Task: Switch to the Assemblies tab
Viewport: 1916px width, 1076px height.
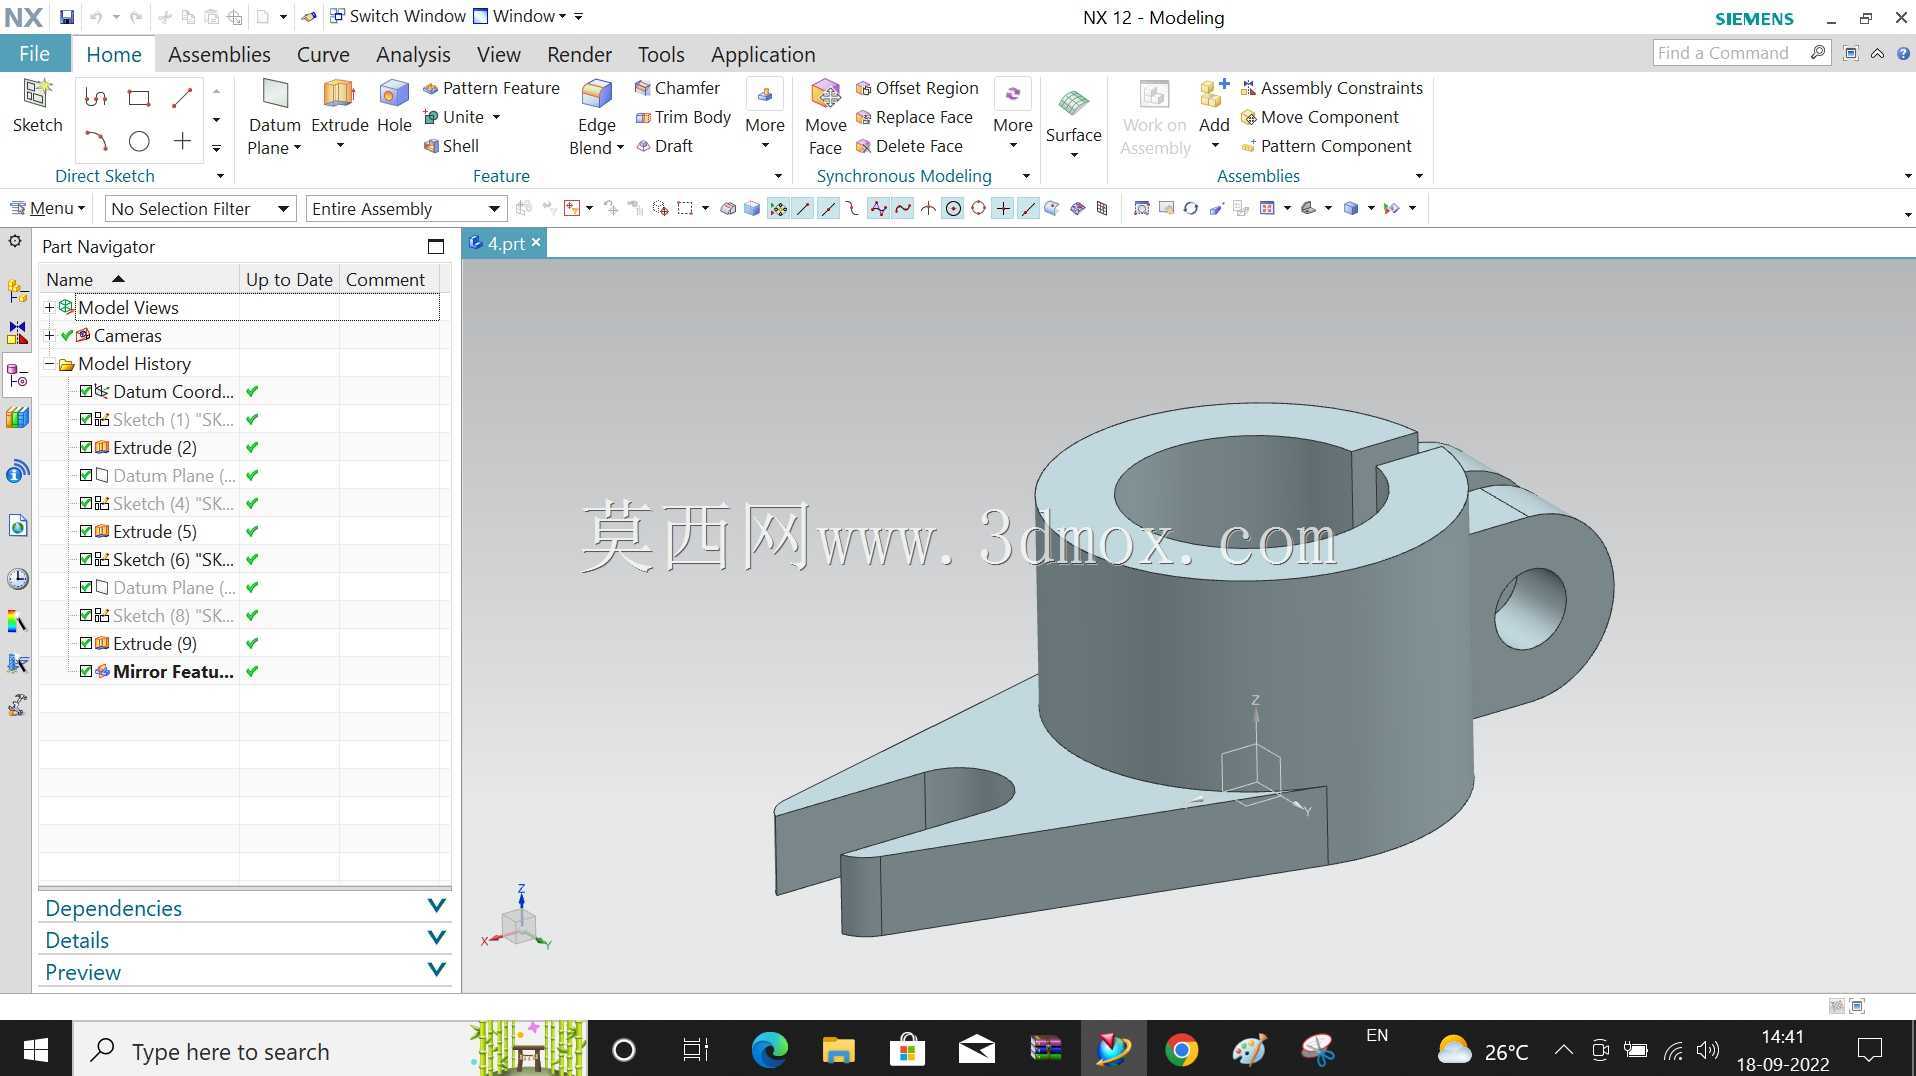Action: click(219, 54)
